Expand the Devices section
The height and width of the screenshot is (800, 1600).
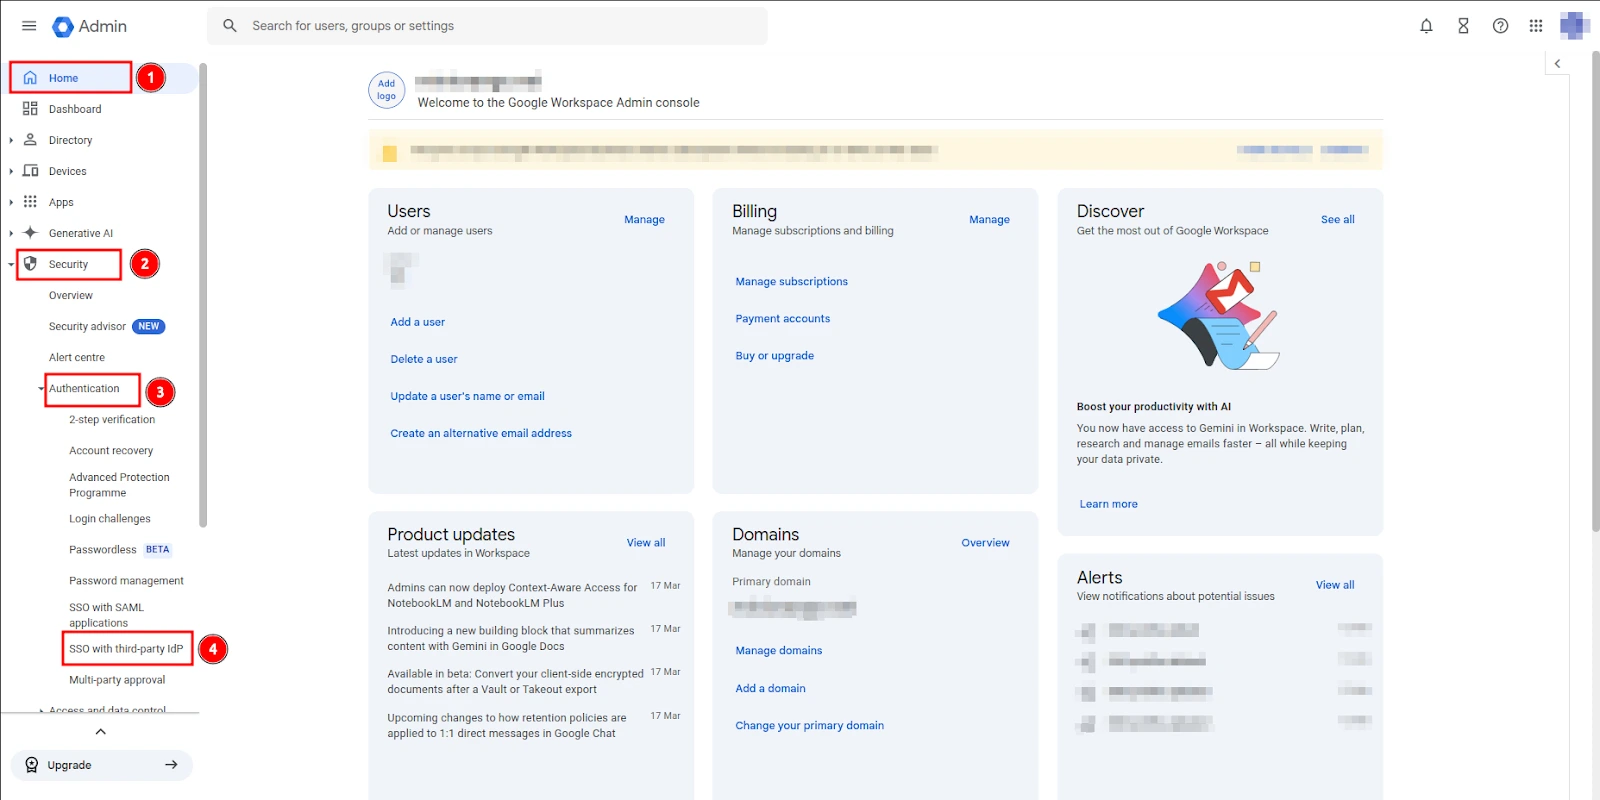[x=11, y=171]
